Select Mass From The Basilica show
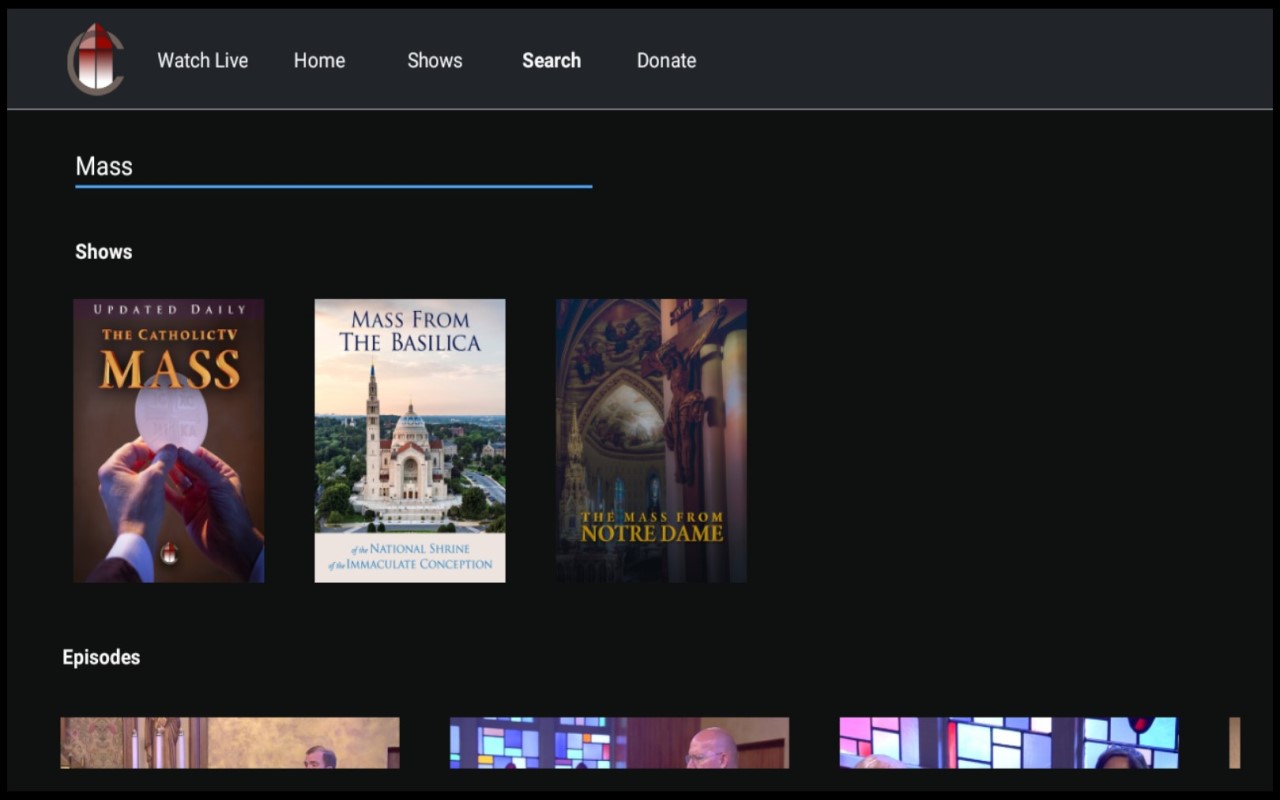 click(410, 440)
